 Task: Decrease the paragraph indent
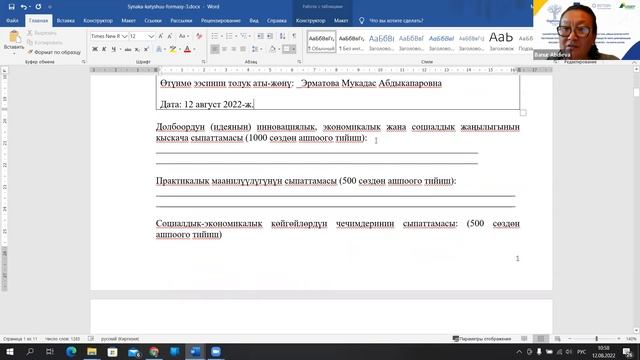(260, 36)
